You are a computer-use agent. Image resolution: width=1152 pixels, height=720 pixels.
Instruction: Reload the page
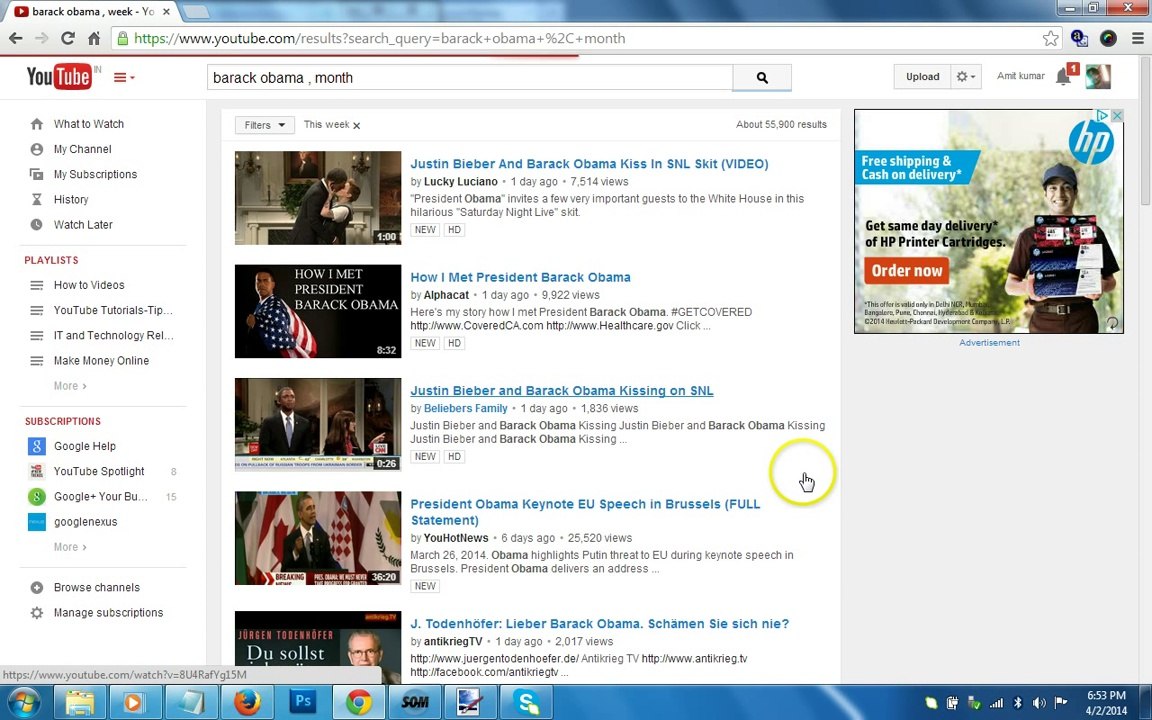click(68, 38)
